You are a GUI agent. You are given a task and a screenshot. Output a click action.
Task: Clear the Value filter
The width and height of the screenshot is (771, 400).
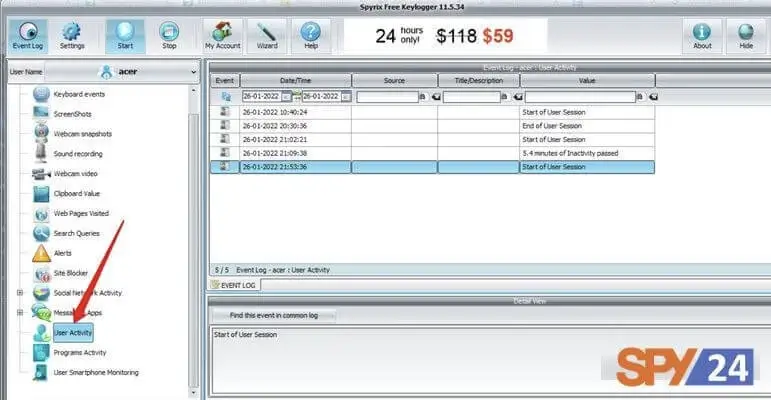click(653, 97)
